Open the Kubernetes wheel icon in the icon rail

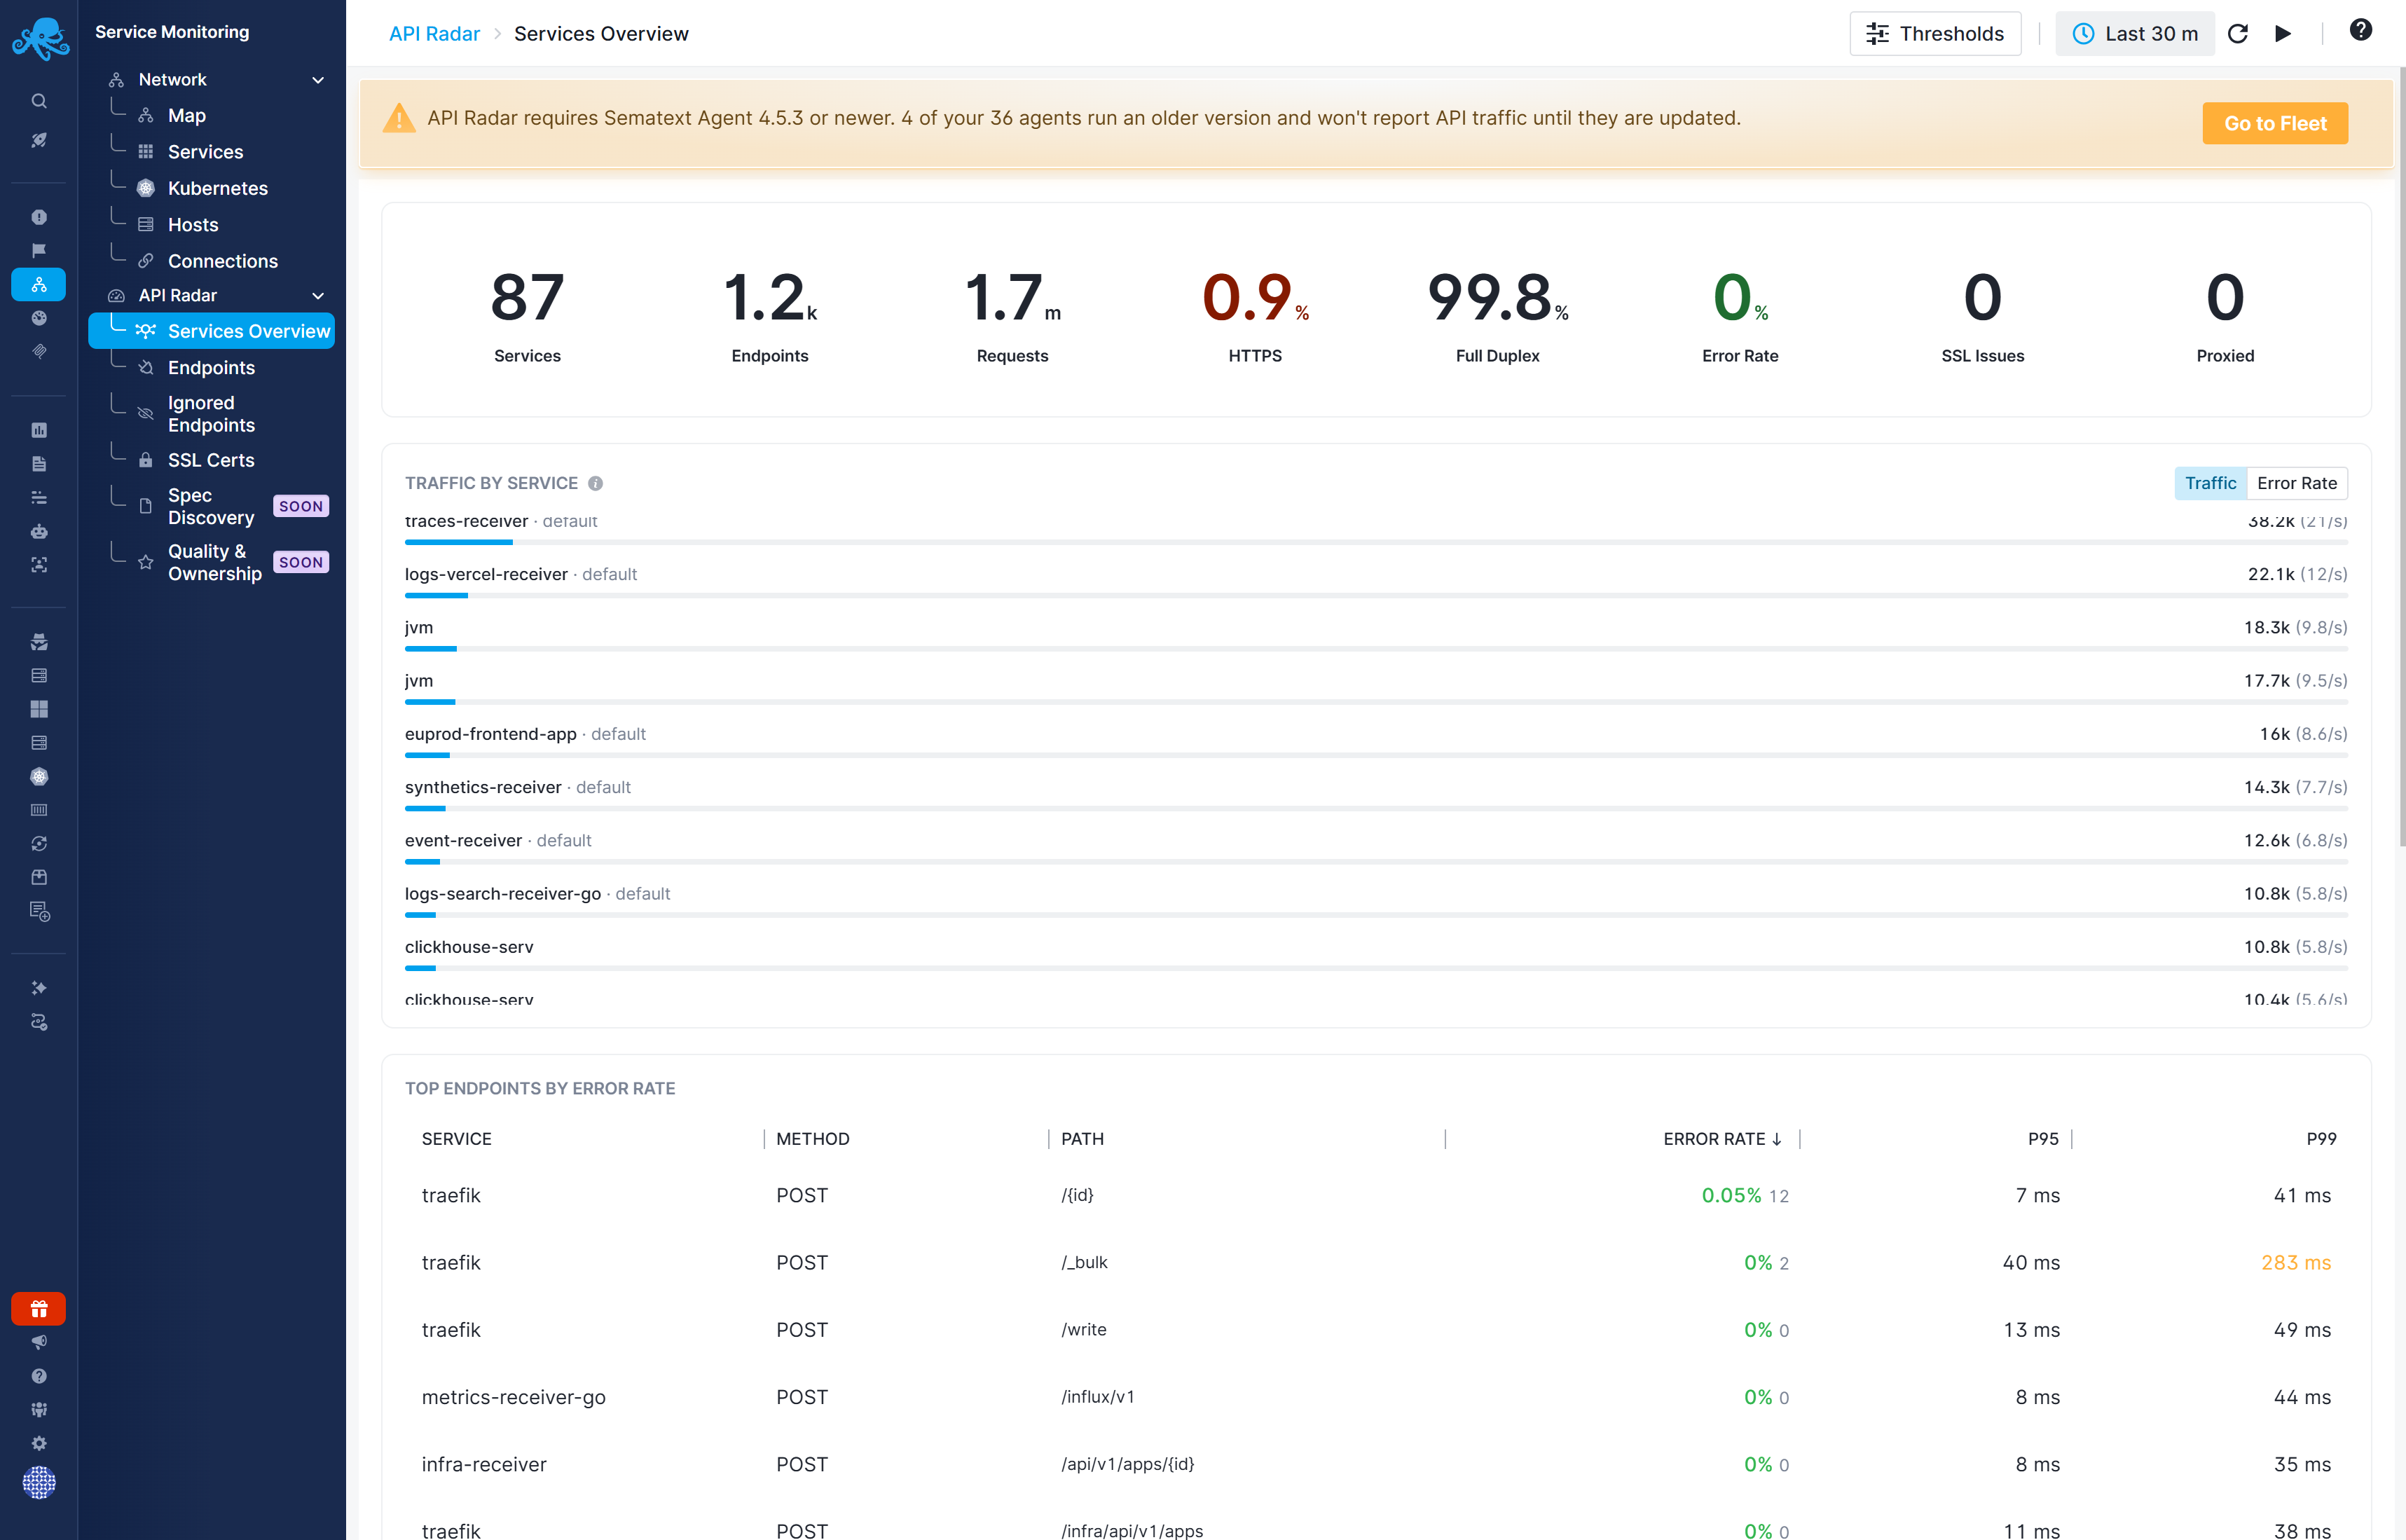click(39, 776)
